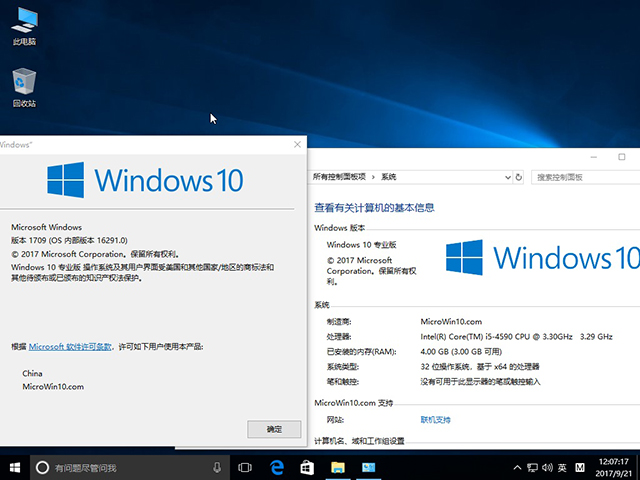Click the 确定 button in About Windows
This screenshot has height=480, width=640.
(x=274, y=428)
